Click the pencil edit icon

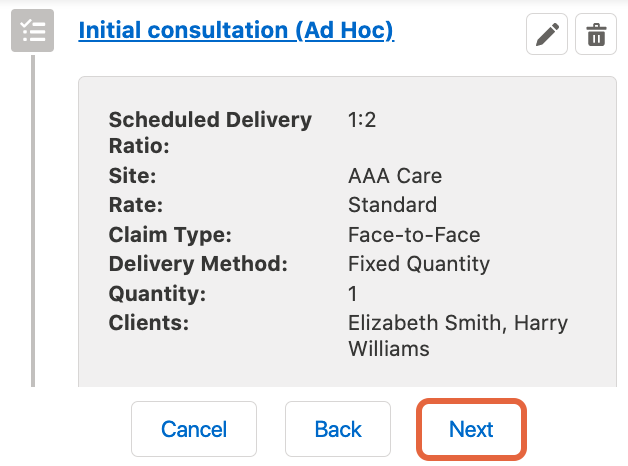coord(547,36)
